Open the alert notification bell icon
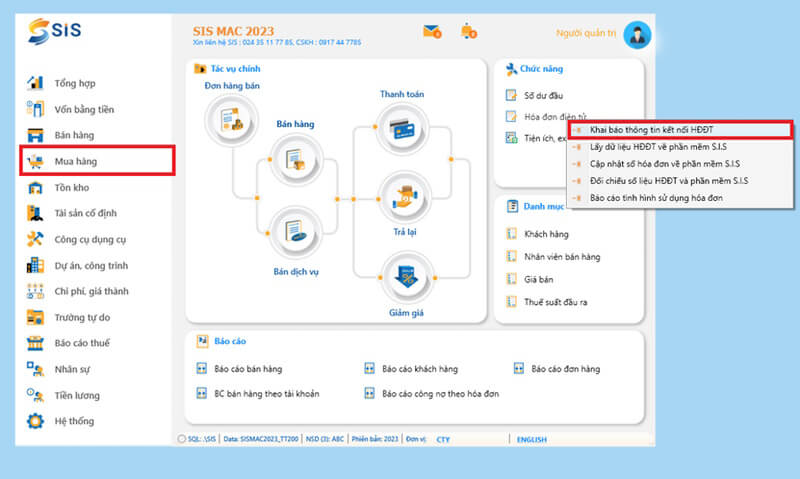Screen dimensions: 800x479 tap(468, 32)
